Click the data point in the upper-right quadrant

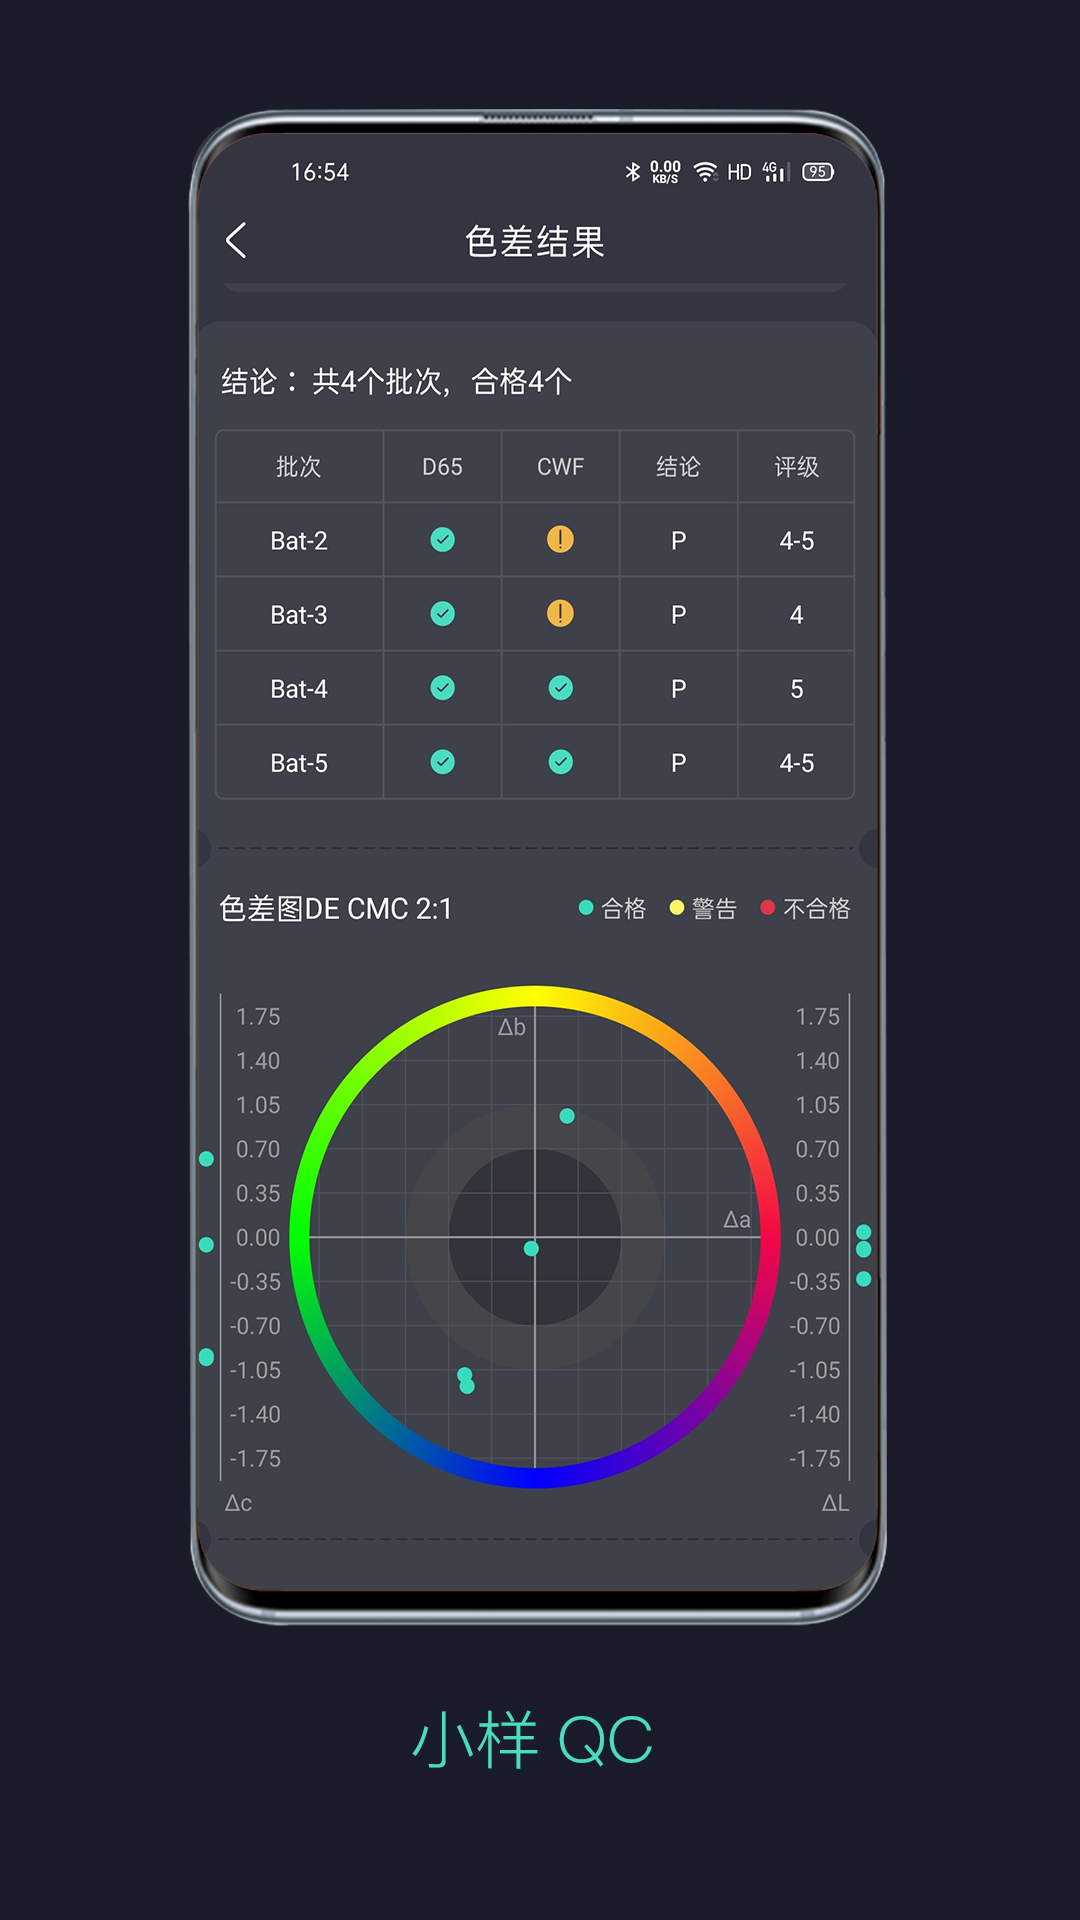click(x=567, y=1116)
